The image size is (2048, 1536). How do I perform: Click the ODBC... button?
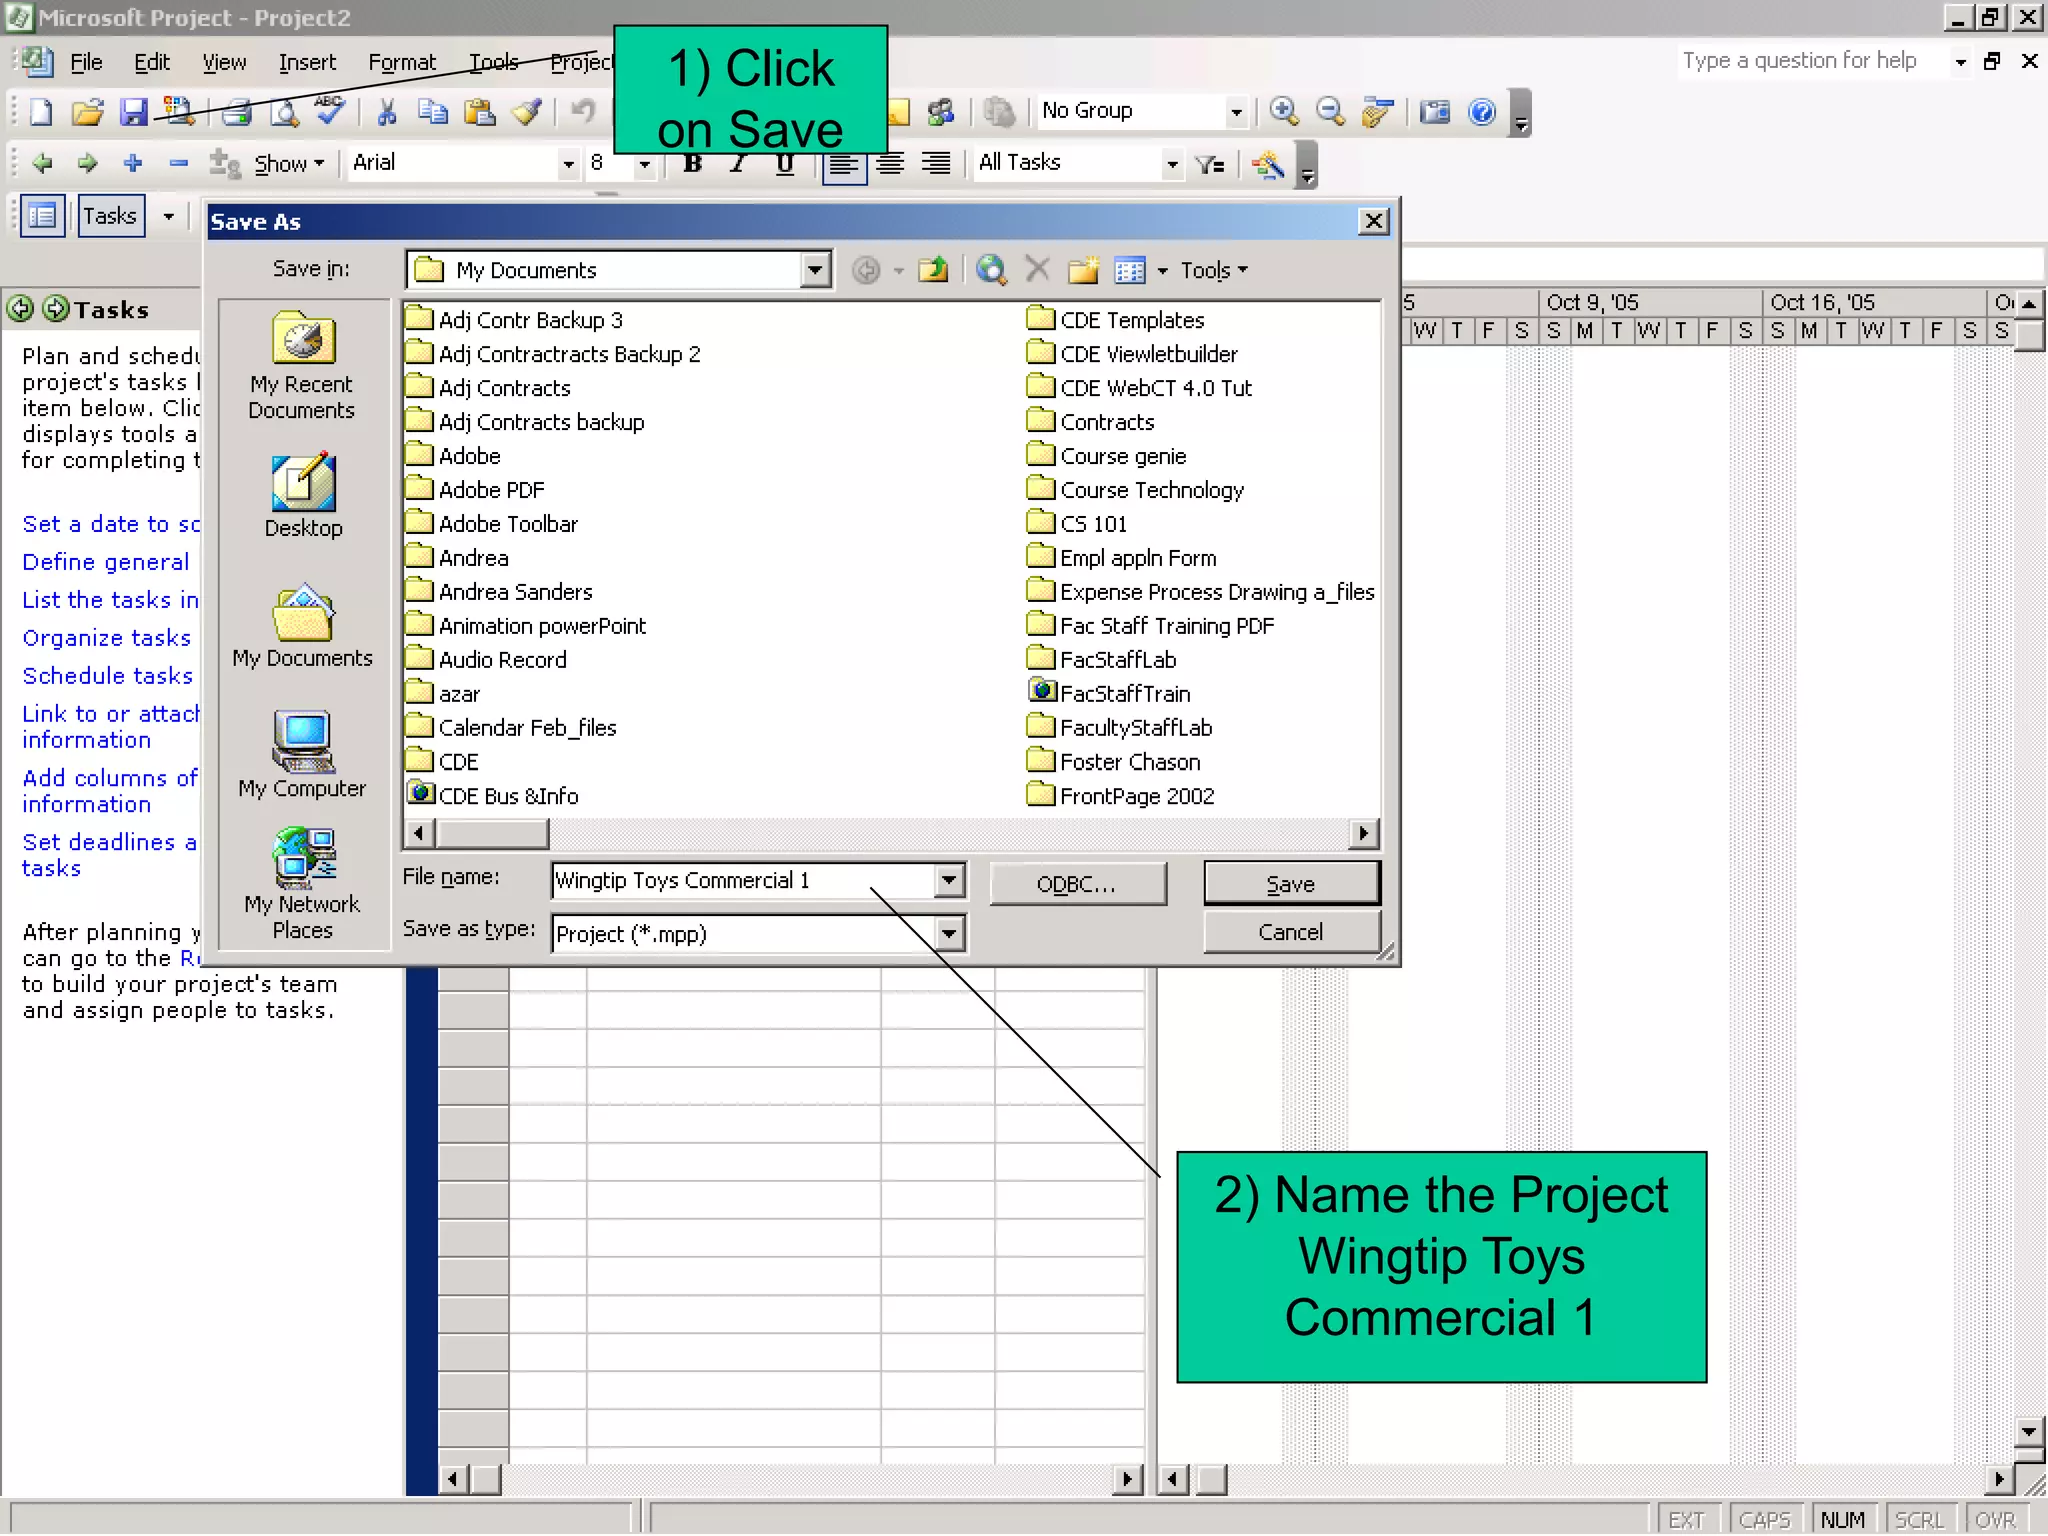1077,884
